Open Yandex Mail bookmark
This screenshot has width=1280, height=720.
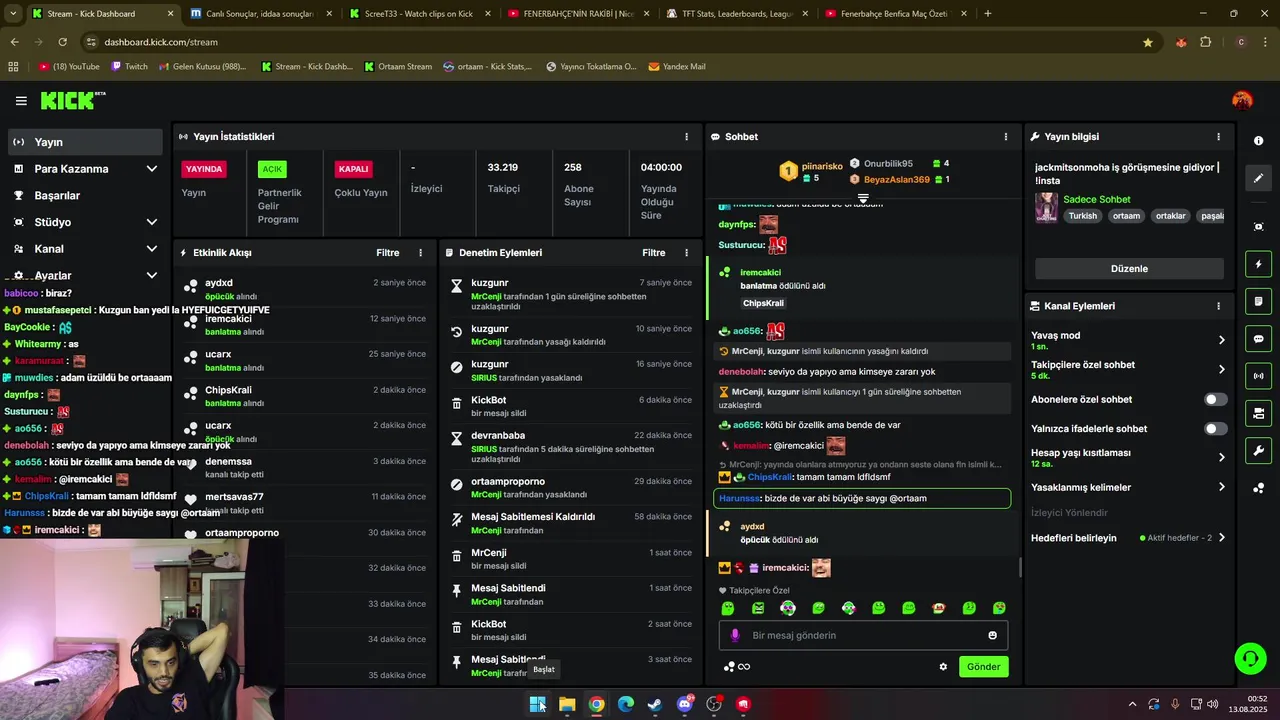677,67
